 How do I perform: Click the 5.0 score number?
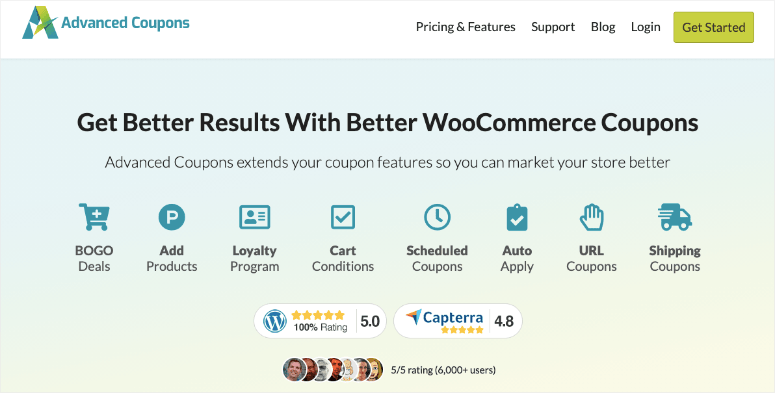click(370, 321)
